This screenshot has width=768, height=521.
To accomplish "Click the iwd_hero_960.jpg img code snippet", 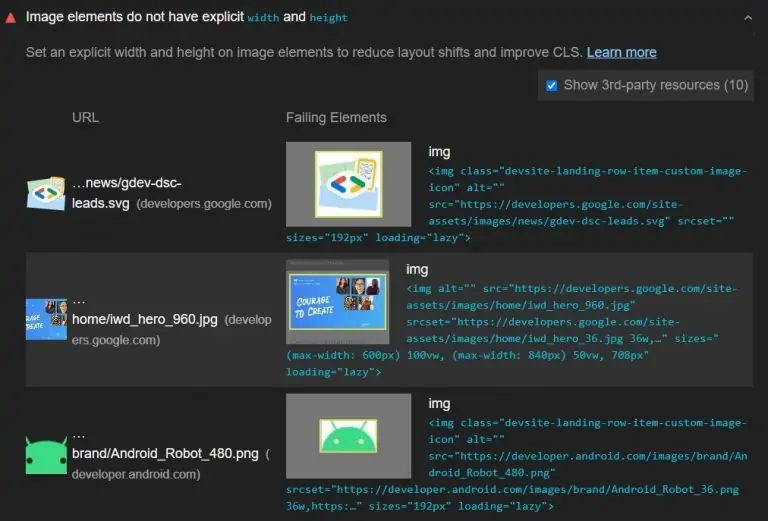I will [512, 330].
